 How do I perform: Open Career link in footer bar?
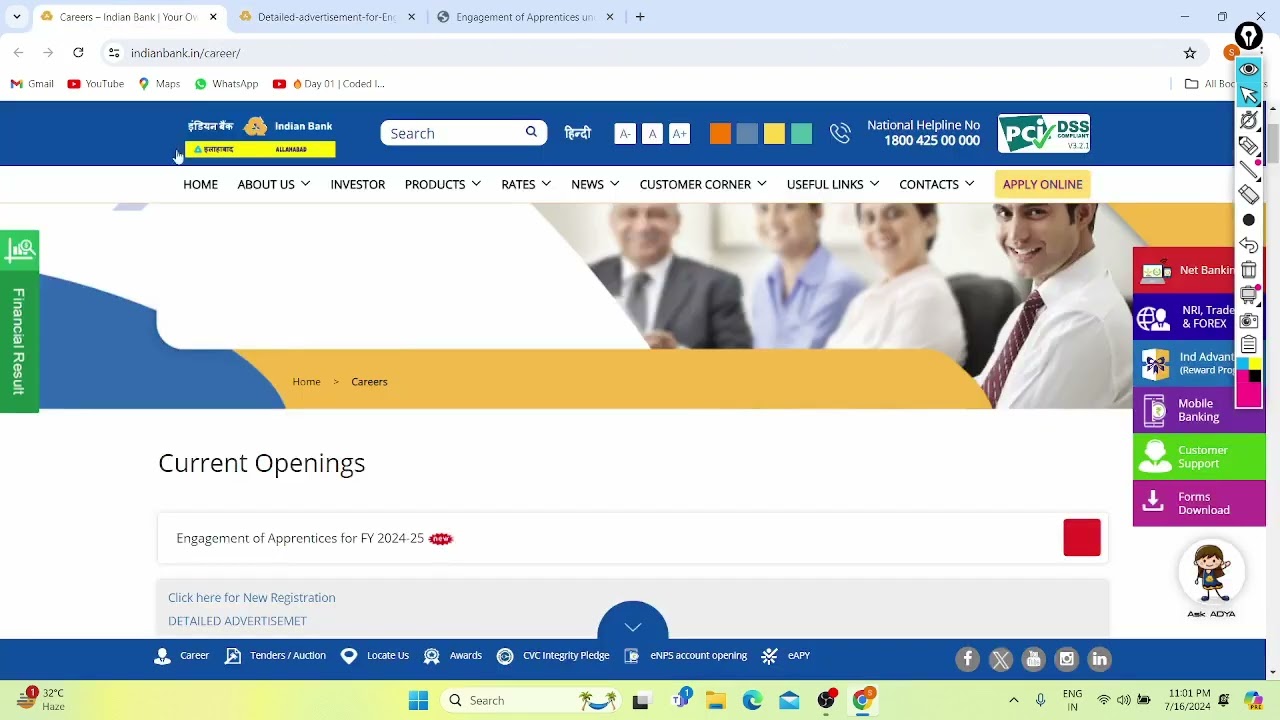[182, 656]
